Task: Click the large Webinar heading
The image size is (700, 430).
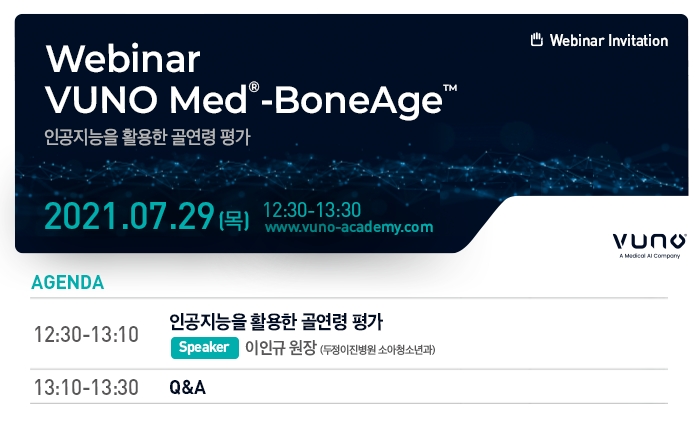Action: click(123, 58)
